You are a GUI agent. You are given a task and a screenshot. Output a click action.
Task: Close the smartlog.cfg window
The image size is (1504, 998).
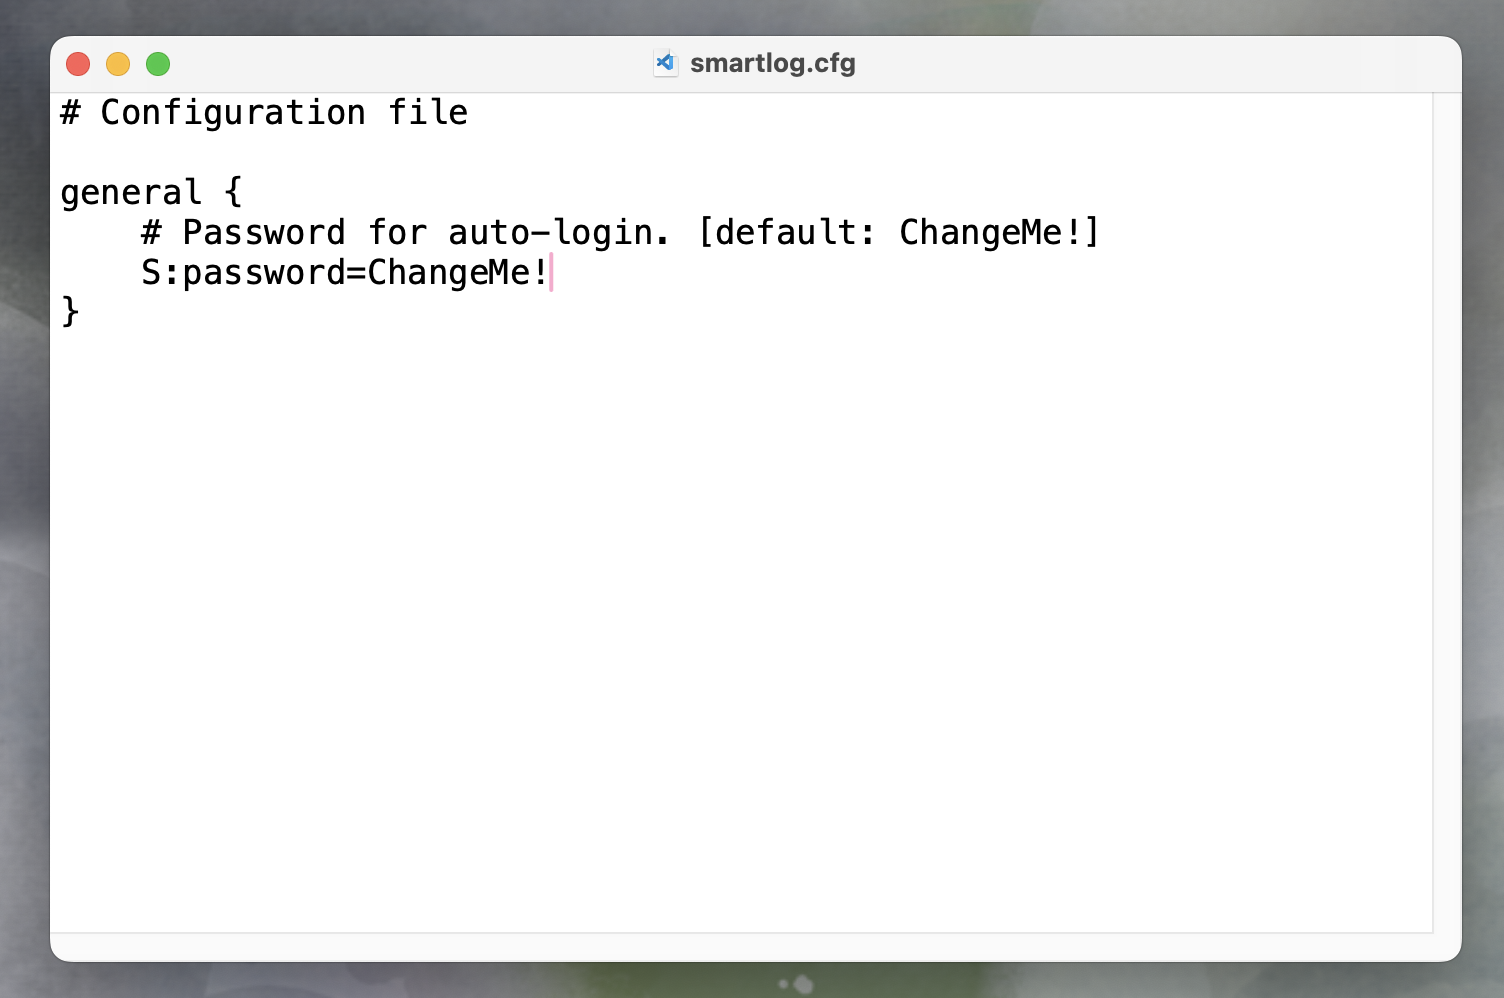pyautogui.click(x=78, y=64)
